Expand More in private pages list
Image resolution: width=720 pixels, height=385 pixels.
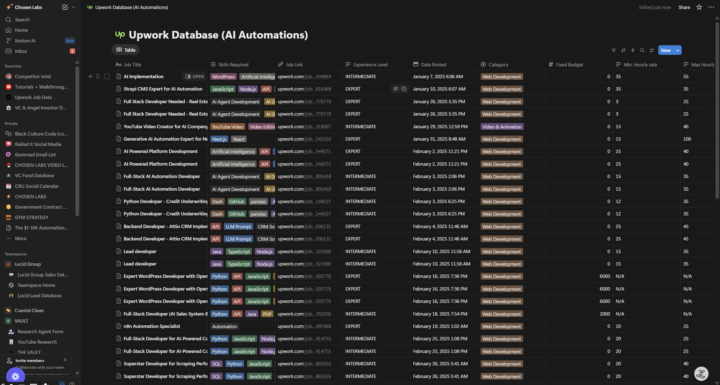(x=20, y=238)
